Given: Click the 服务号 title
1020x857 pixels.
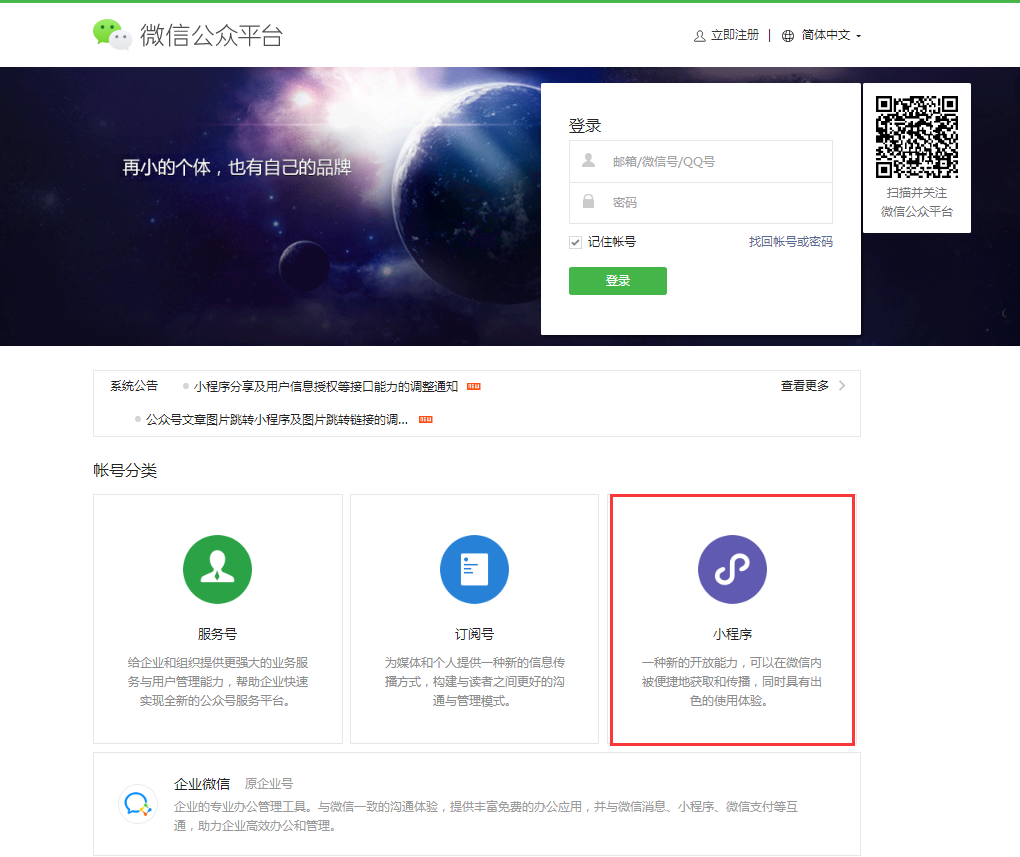Looking at the screenshot, I should [217, 634].
